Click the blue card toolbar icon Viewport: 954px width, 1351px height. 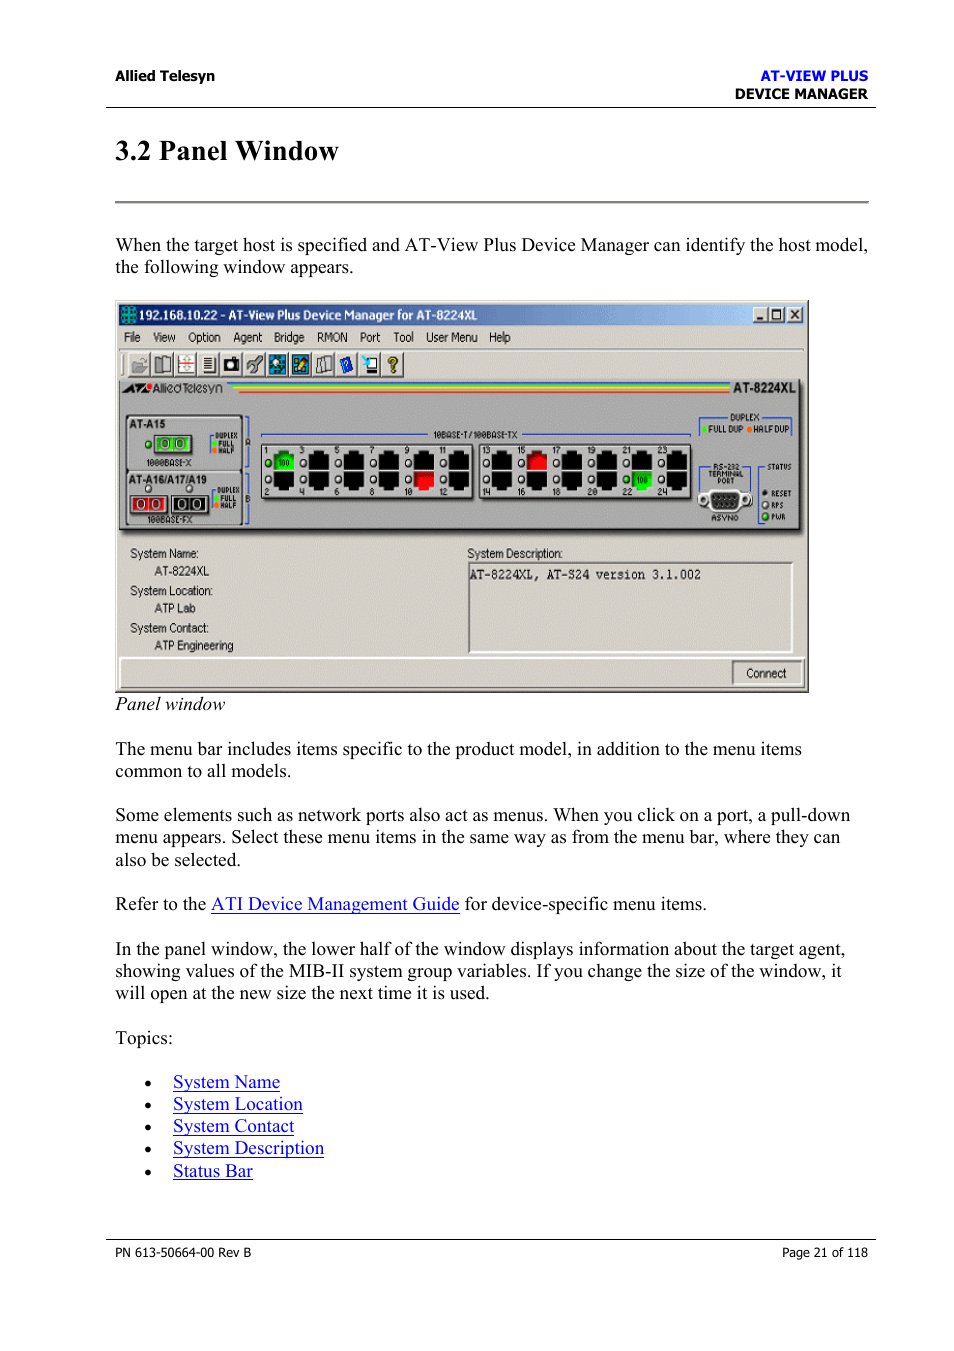(347, 365)
